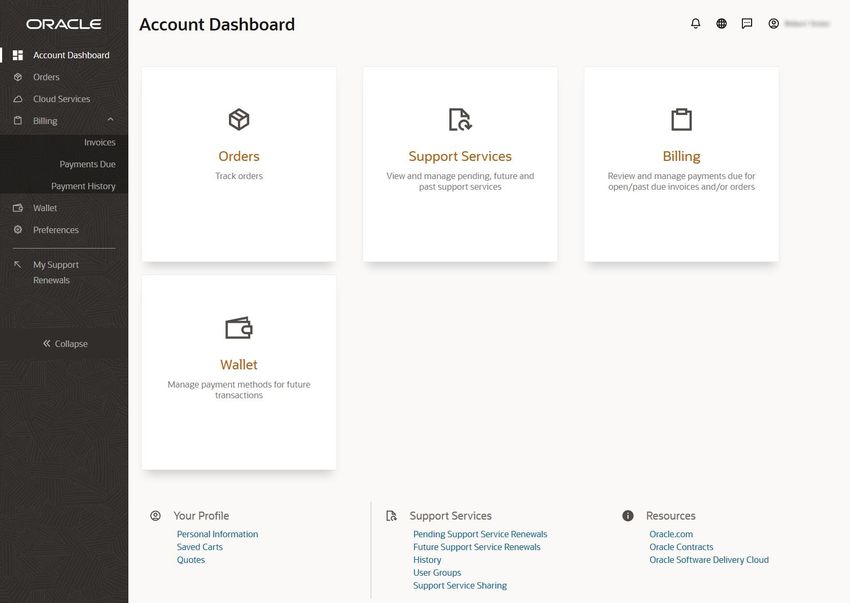
Task: Open Oracle Software Delivery Cloud link
Action: [x=709, y=560]
